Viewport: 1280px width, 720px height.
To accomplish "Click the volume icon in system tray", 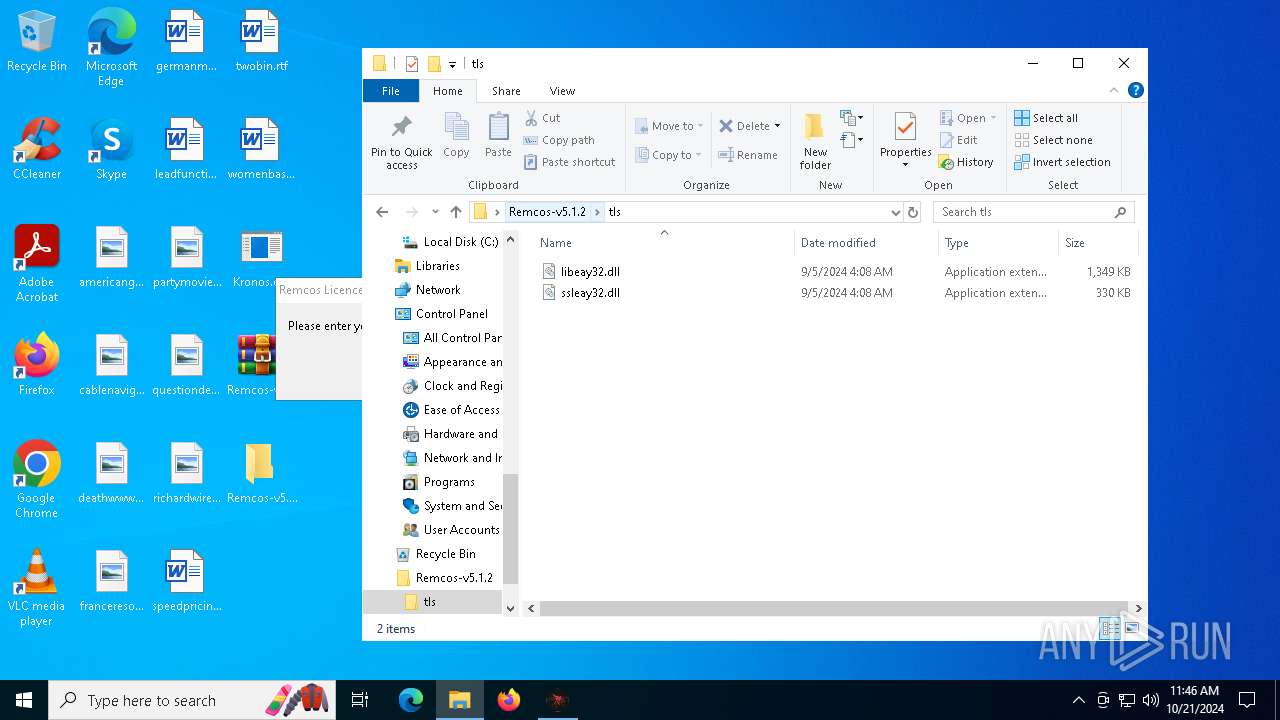I will tap(1151, 700).
